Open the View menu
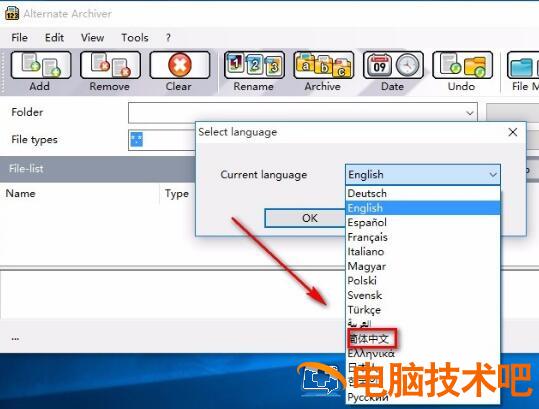 tap(92, 37)
